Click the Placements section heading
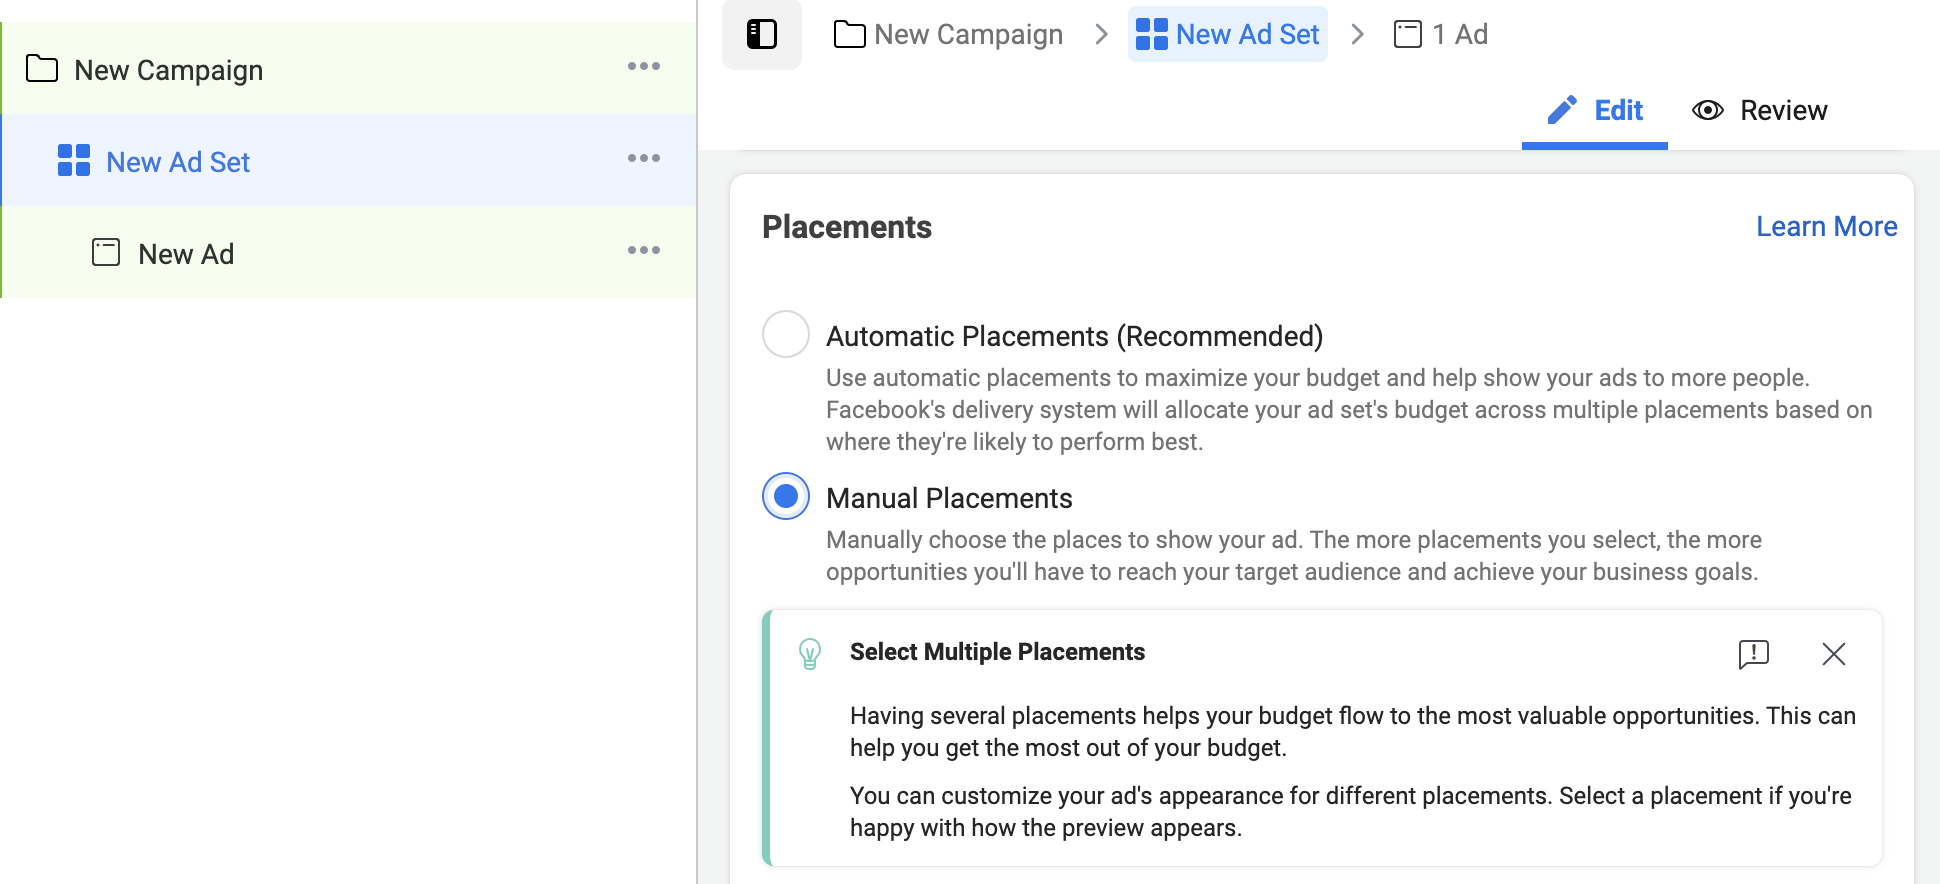Image resolution: width=1940 pixels, height=884 pixels. pos(847,227)
